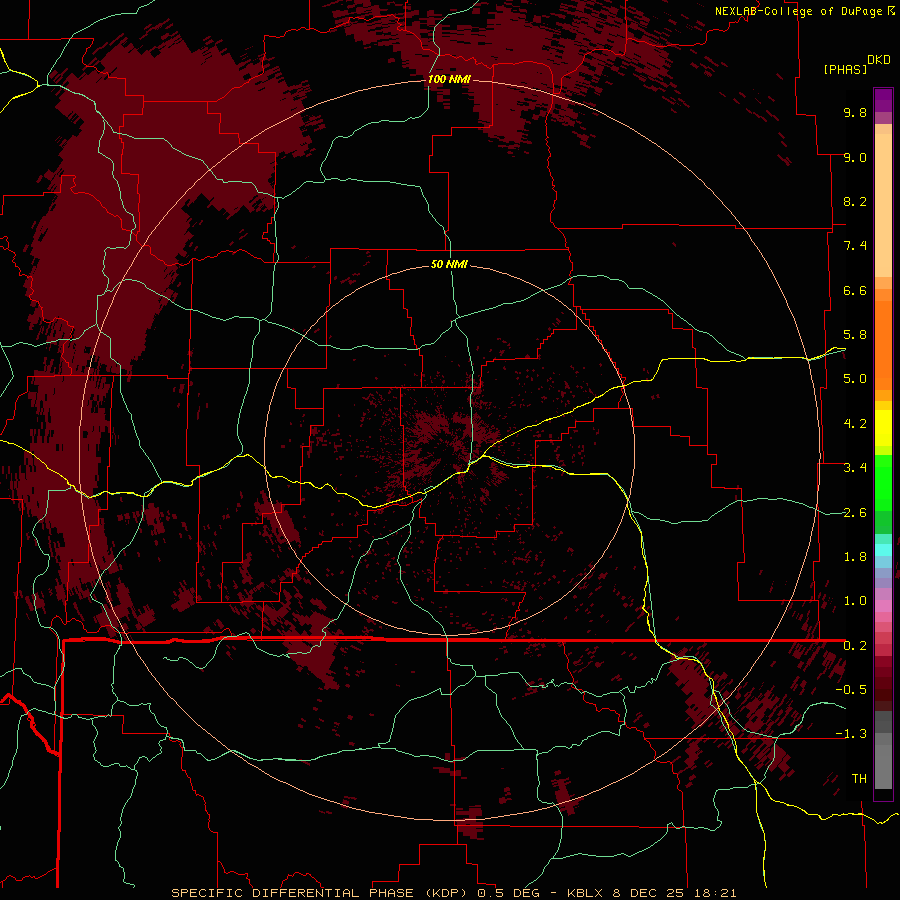Click the 5.0 scale value
This screenshot has height=900, width=900.
[x=855, y=379]
